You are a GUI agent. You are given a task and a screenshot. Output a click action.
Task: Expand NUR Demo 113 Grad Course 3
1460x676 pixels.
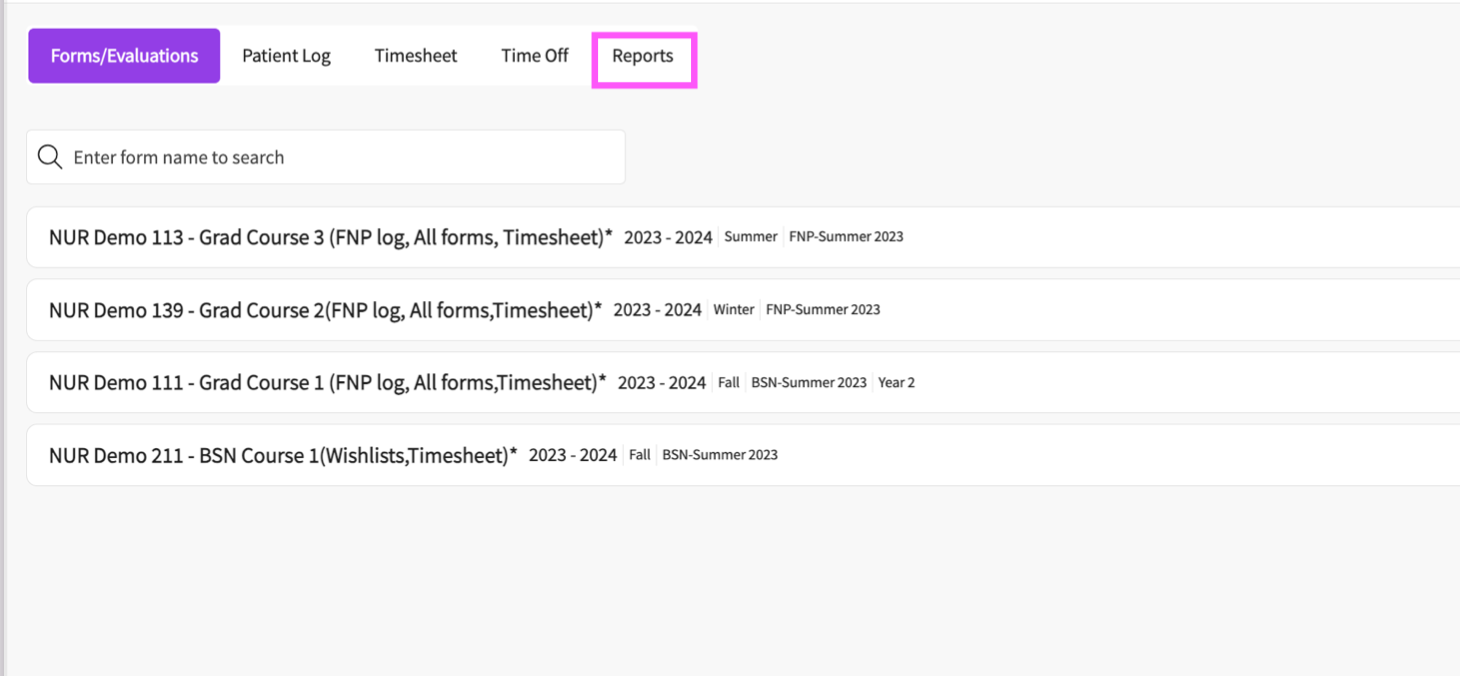click(x=330, y=237)
